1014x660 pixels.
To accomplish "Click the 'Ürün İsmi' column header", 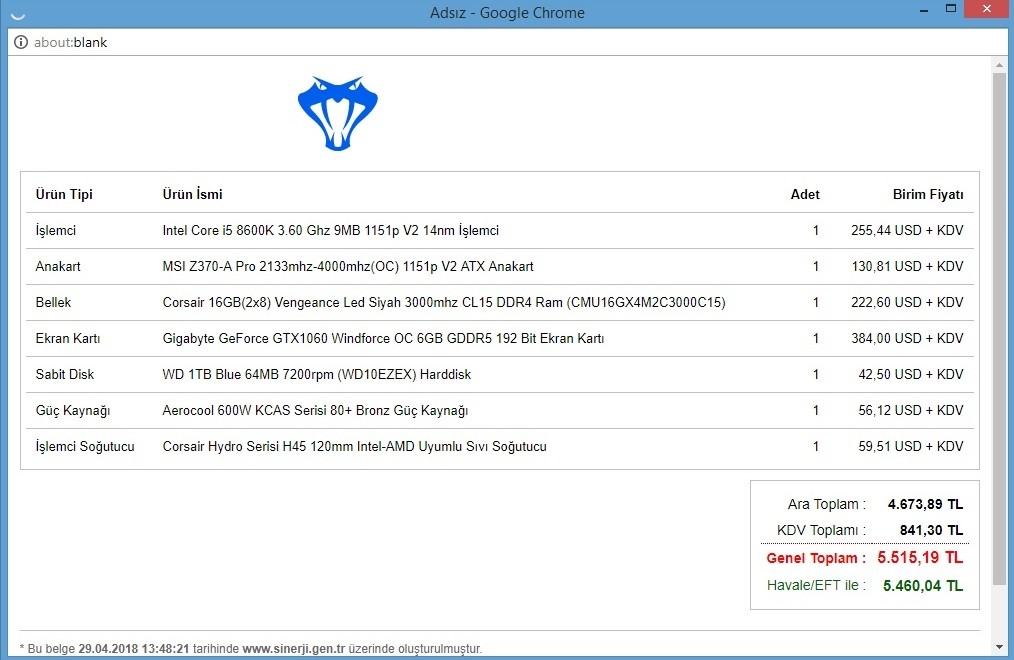I will click(x=192, y=195).
